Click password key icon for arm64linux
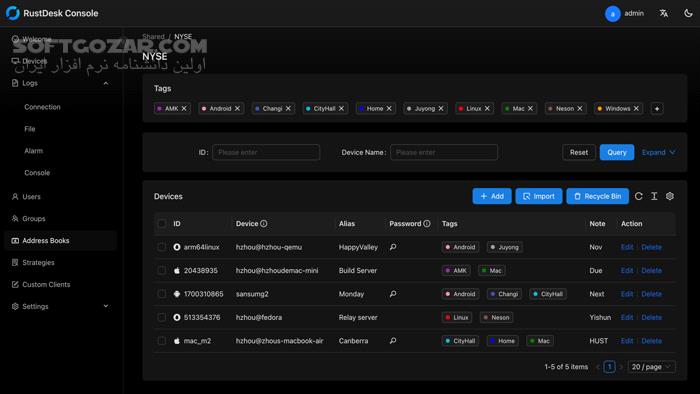The image size is (700, 394). 393,247
